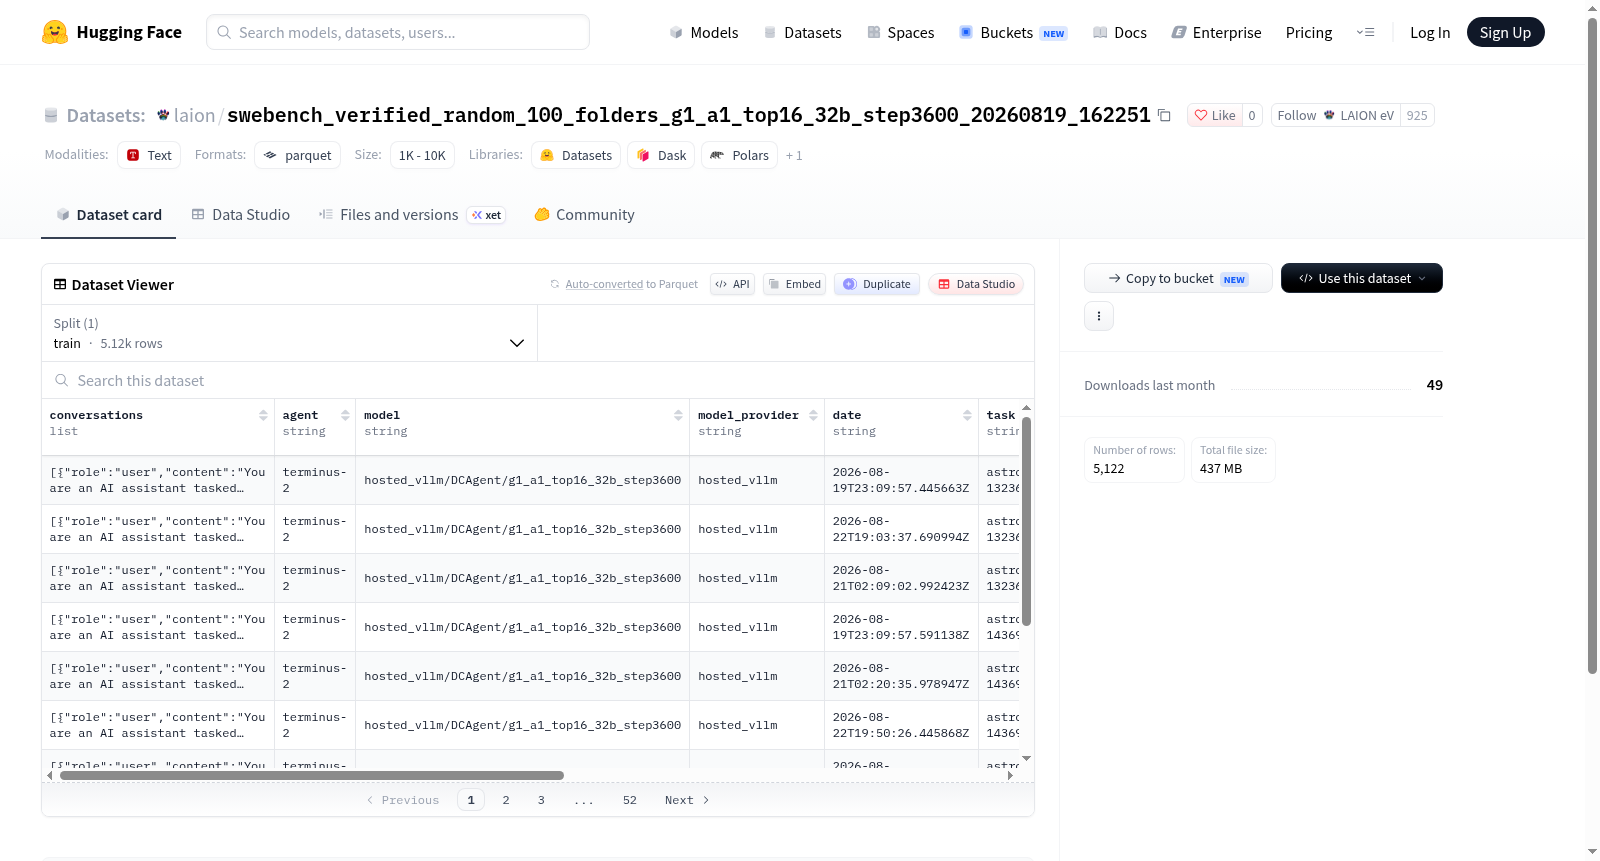Open the Pricing page
The image size is (1600, 861).
pos(1309,32)
